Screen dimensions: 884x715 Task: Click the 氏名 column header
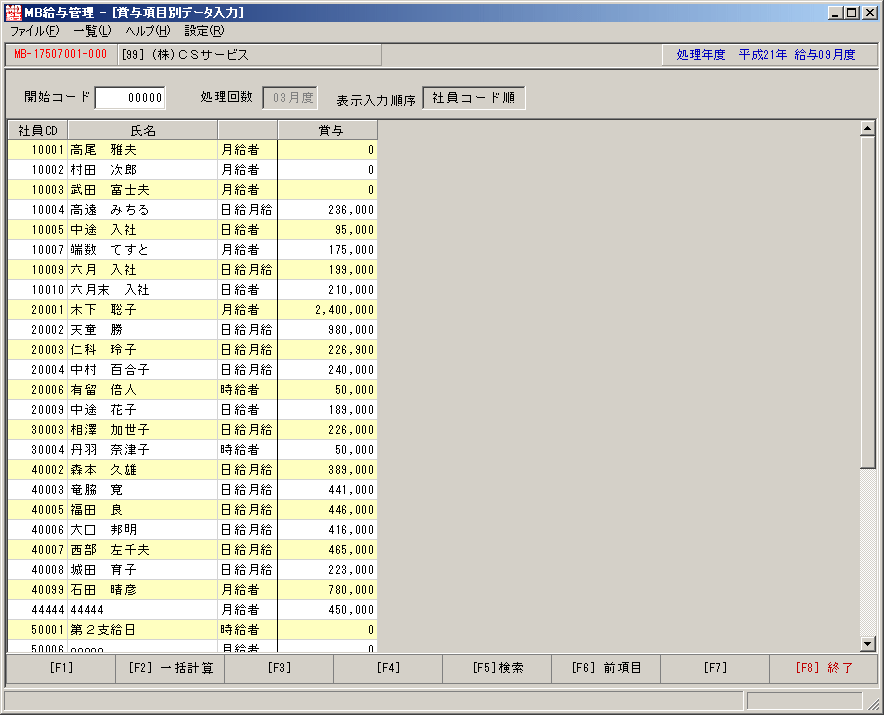[143, 130]
